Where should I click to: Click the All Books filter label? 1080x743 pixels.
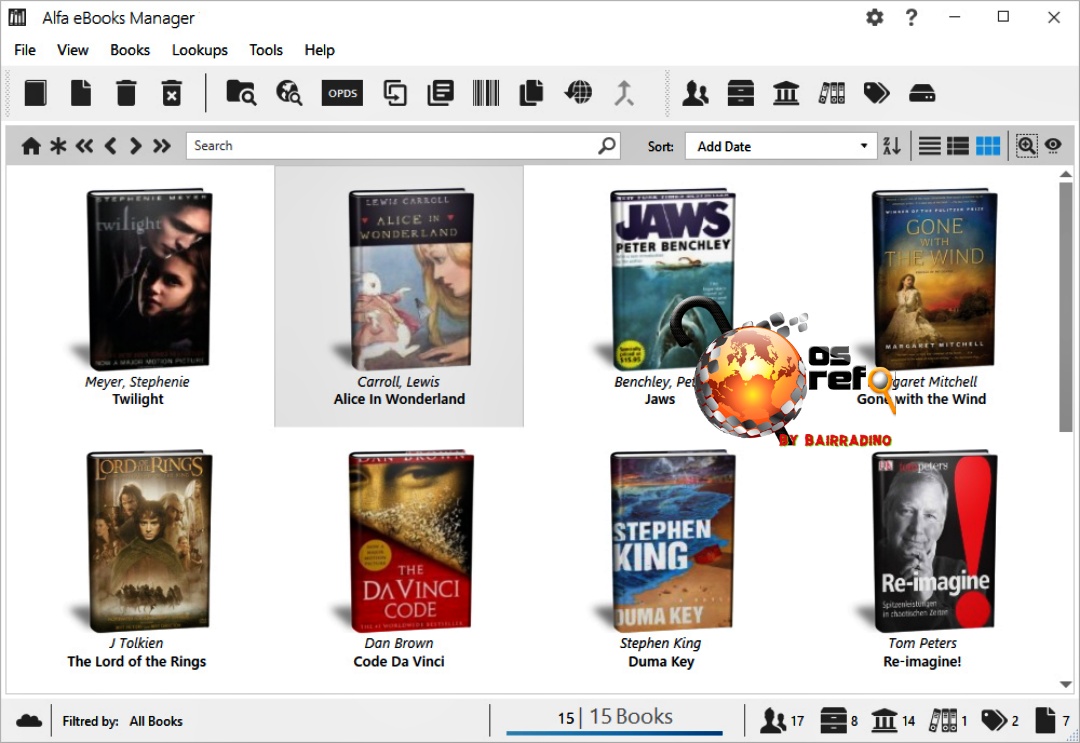click(x=156, y=721)
